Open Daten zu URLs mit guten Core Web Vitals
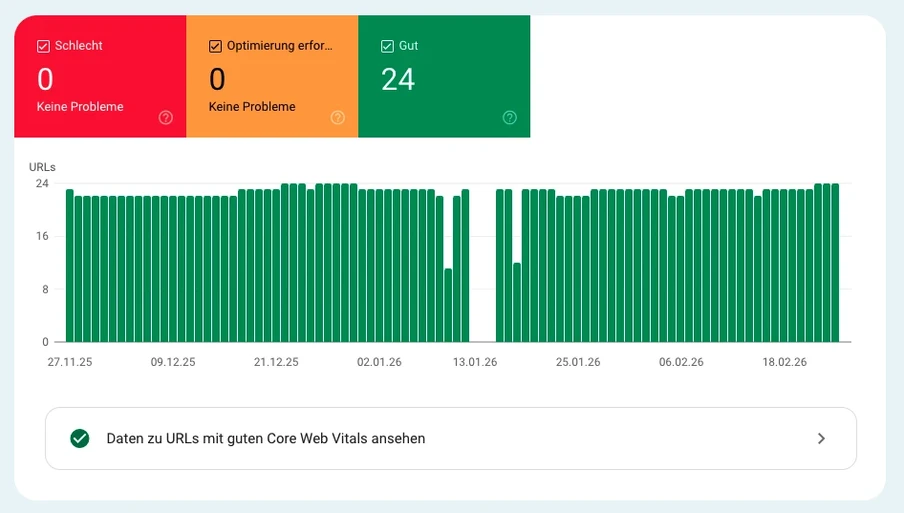Screen dimensions: 904x513 click(x=266, y=438)
